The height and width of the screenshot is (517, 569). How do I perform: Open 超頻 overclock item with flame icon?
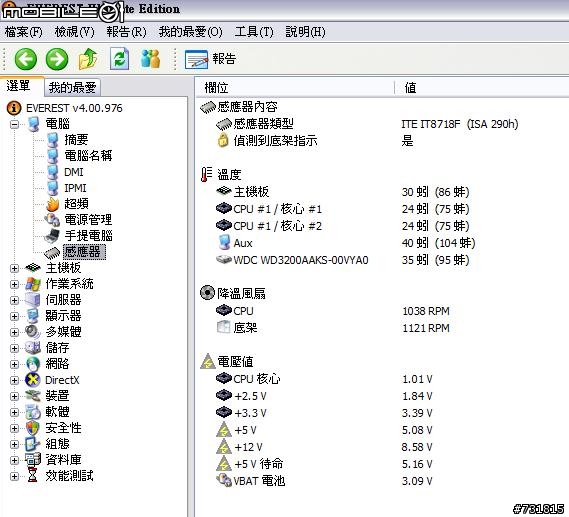pos(76,204)
